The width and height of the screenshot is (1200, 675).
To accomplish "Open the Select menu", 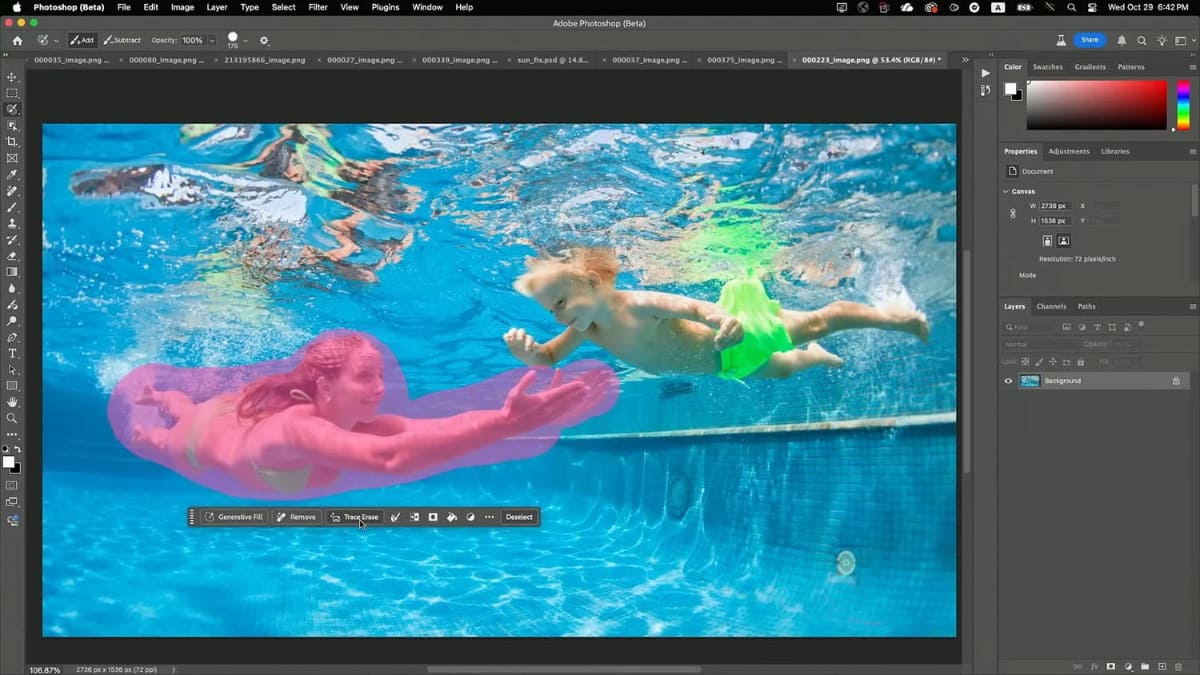I will 283,7.
